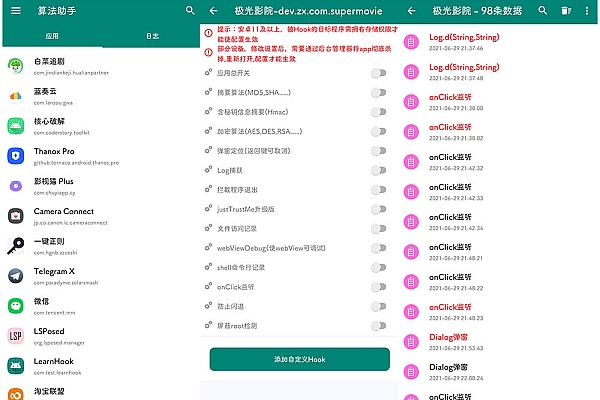This screenshot has height=400, width=600.
Task: Go back from the 极光影院 settings screen
Action: click(214, 11)
